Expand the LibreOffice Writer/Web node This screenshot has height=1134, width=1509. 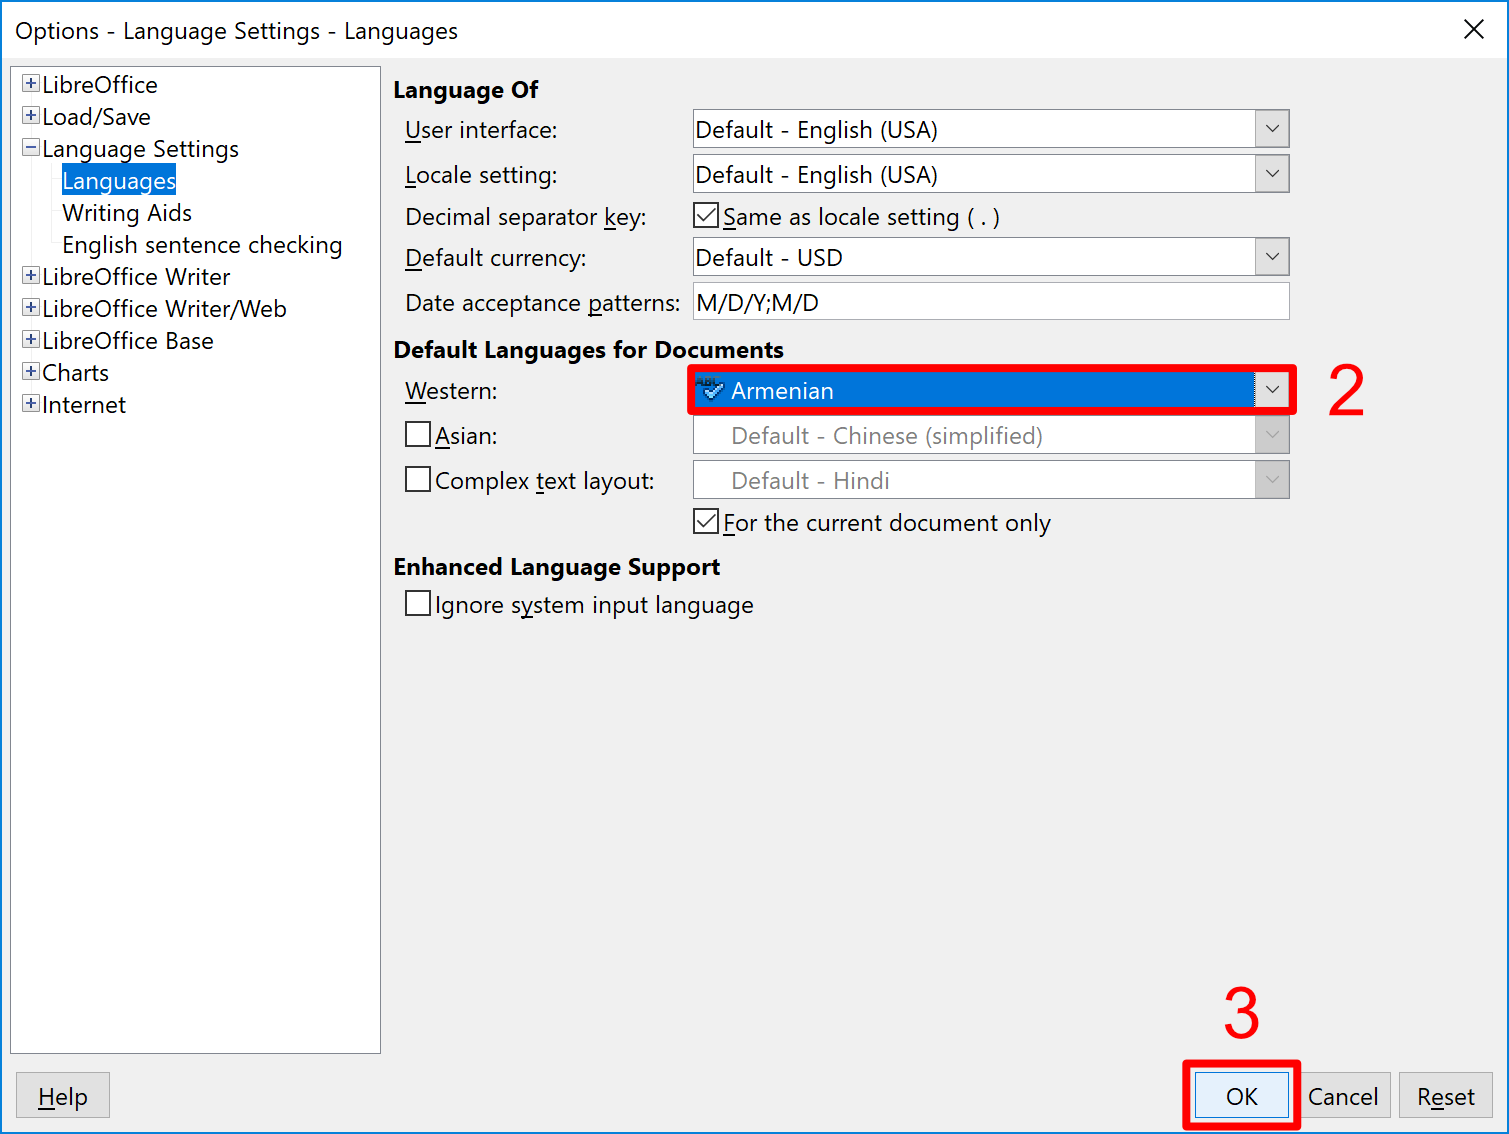tap(31, 308)
